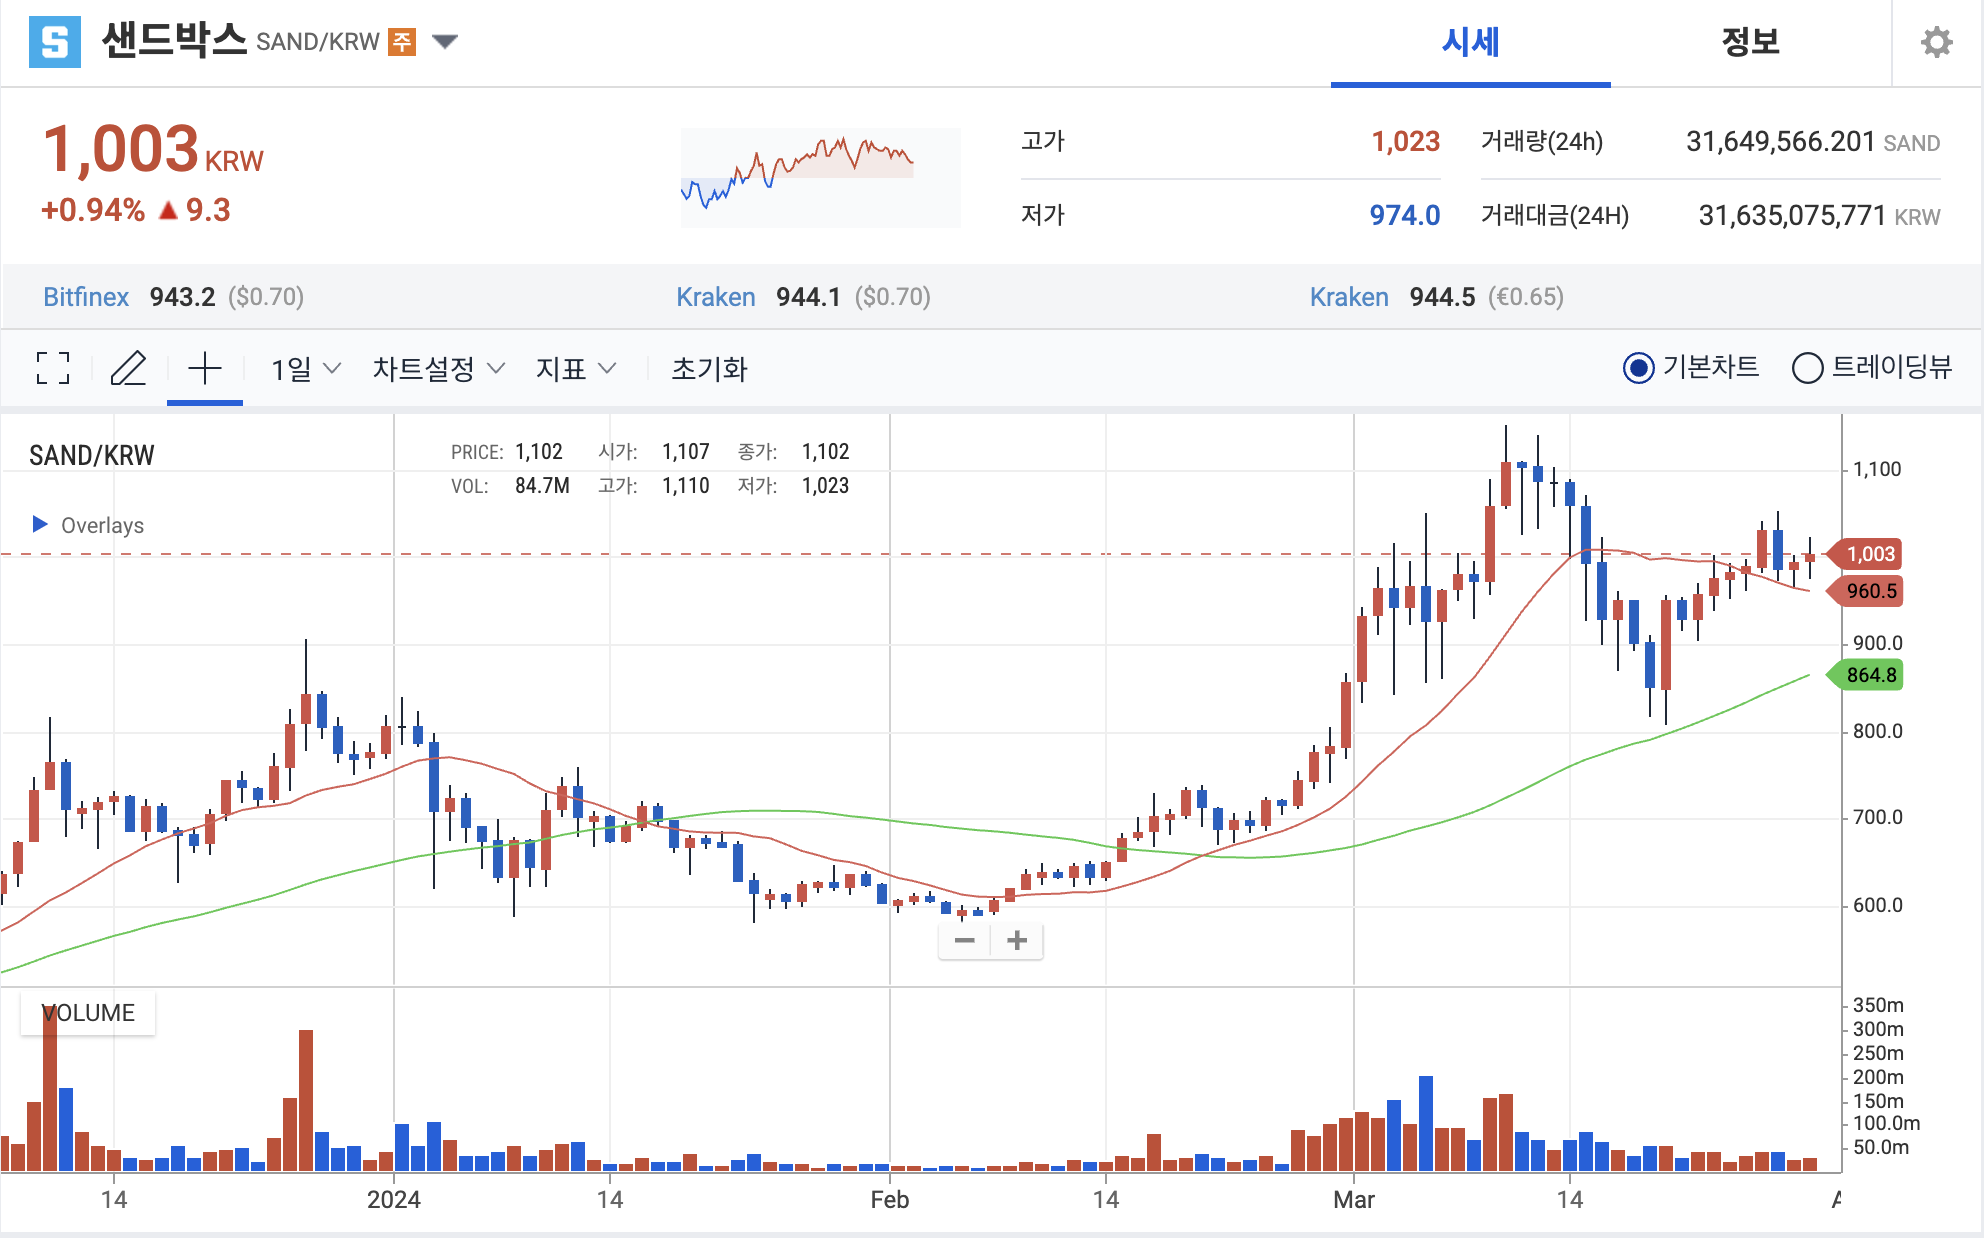Activate the crosshair cursor tool
Image resolution: width=1984 pixels, height=1238 pixels.
[x=205, y=368]
